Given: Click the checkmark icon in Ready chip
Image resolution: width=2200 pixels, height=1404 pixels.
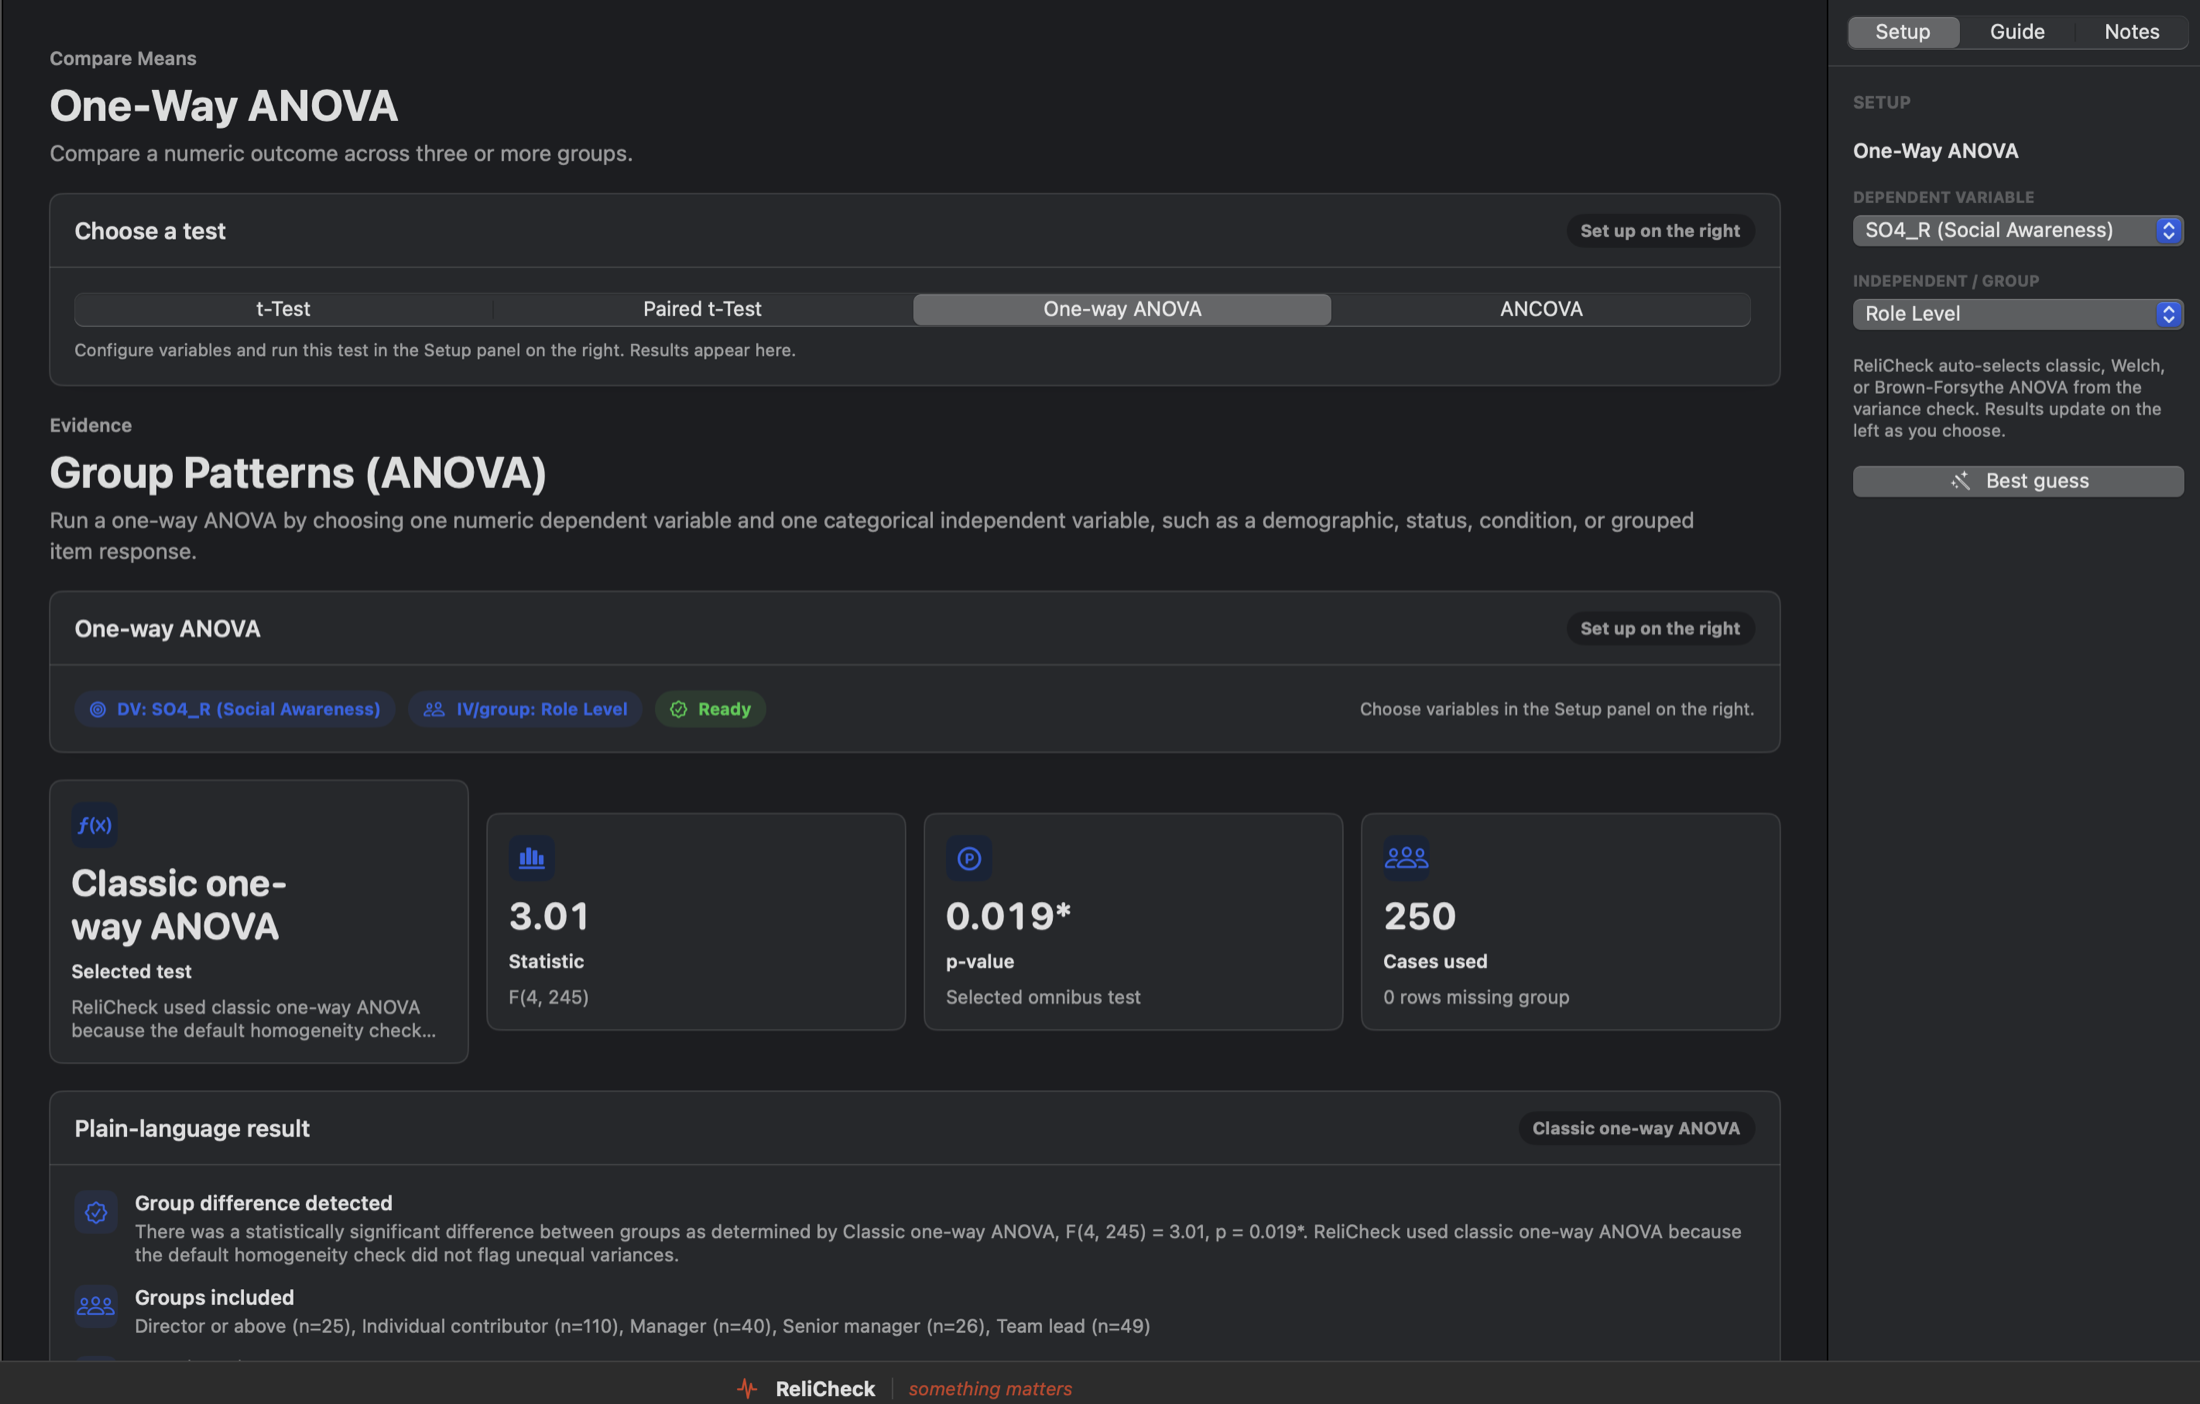Looking at the screenshot, I should pyautogui.click(x=679, y=709).
